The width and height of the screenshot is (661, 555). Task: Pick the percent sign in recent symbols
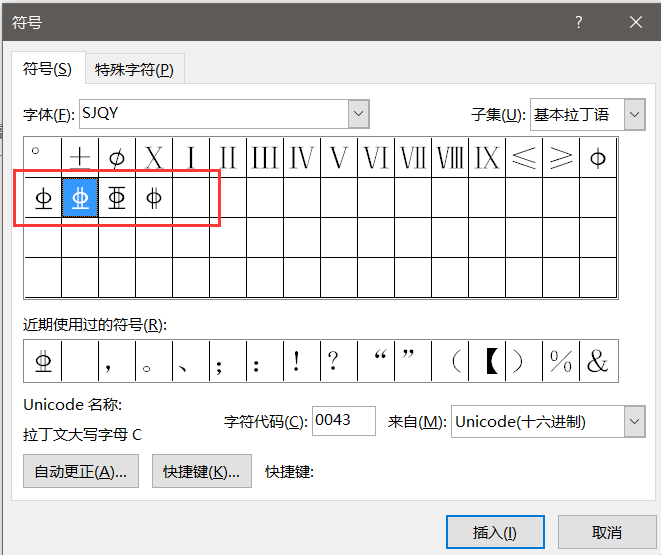pos(561,362)
